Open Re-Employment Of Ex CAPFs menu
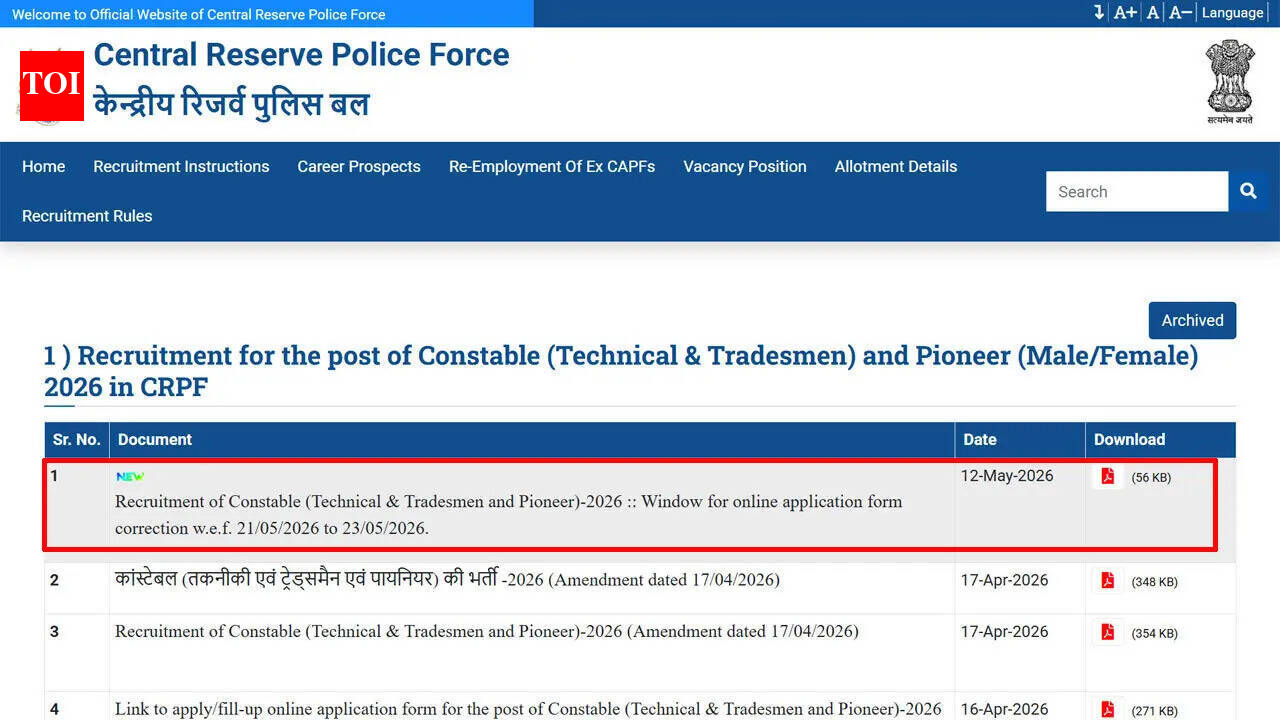This screenshot has width=1280, height=720. point(552,166)
